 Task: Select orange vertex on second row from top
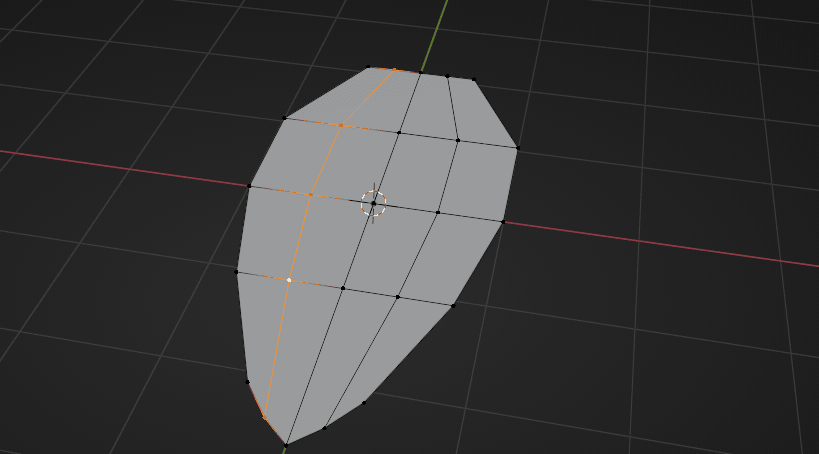341,125
